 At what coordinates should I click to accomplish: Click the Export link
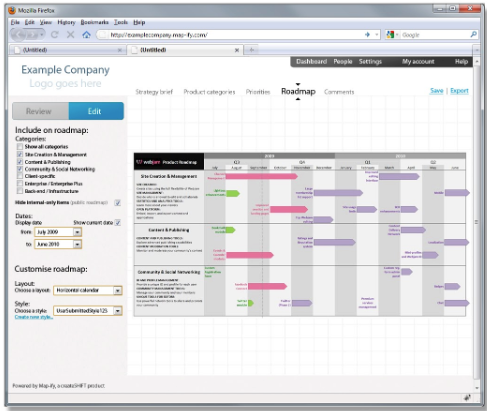point(459,91)
